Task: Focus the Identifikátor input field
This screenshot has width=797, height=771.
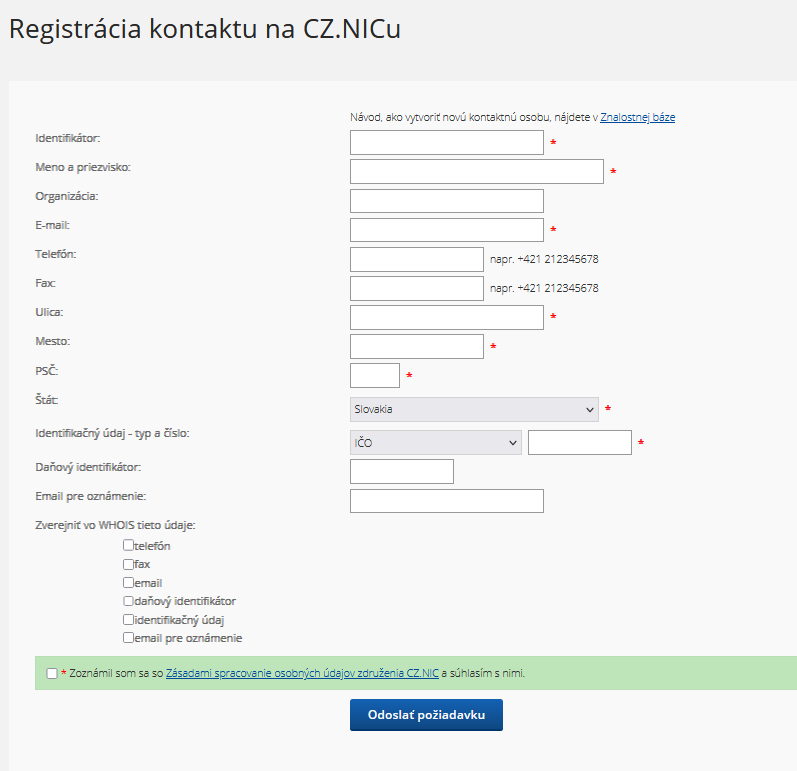Action: pyautogui.click(x=447, y=143)
